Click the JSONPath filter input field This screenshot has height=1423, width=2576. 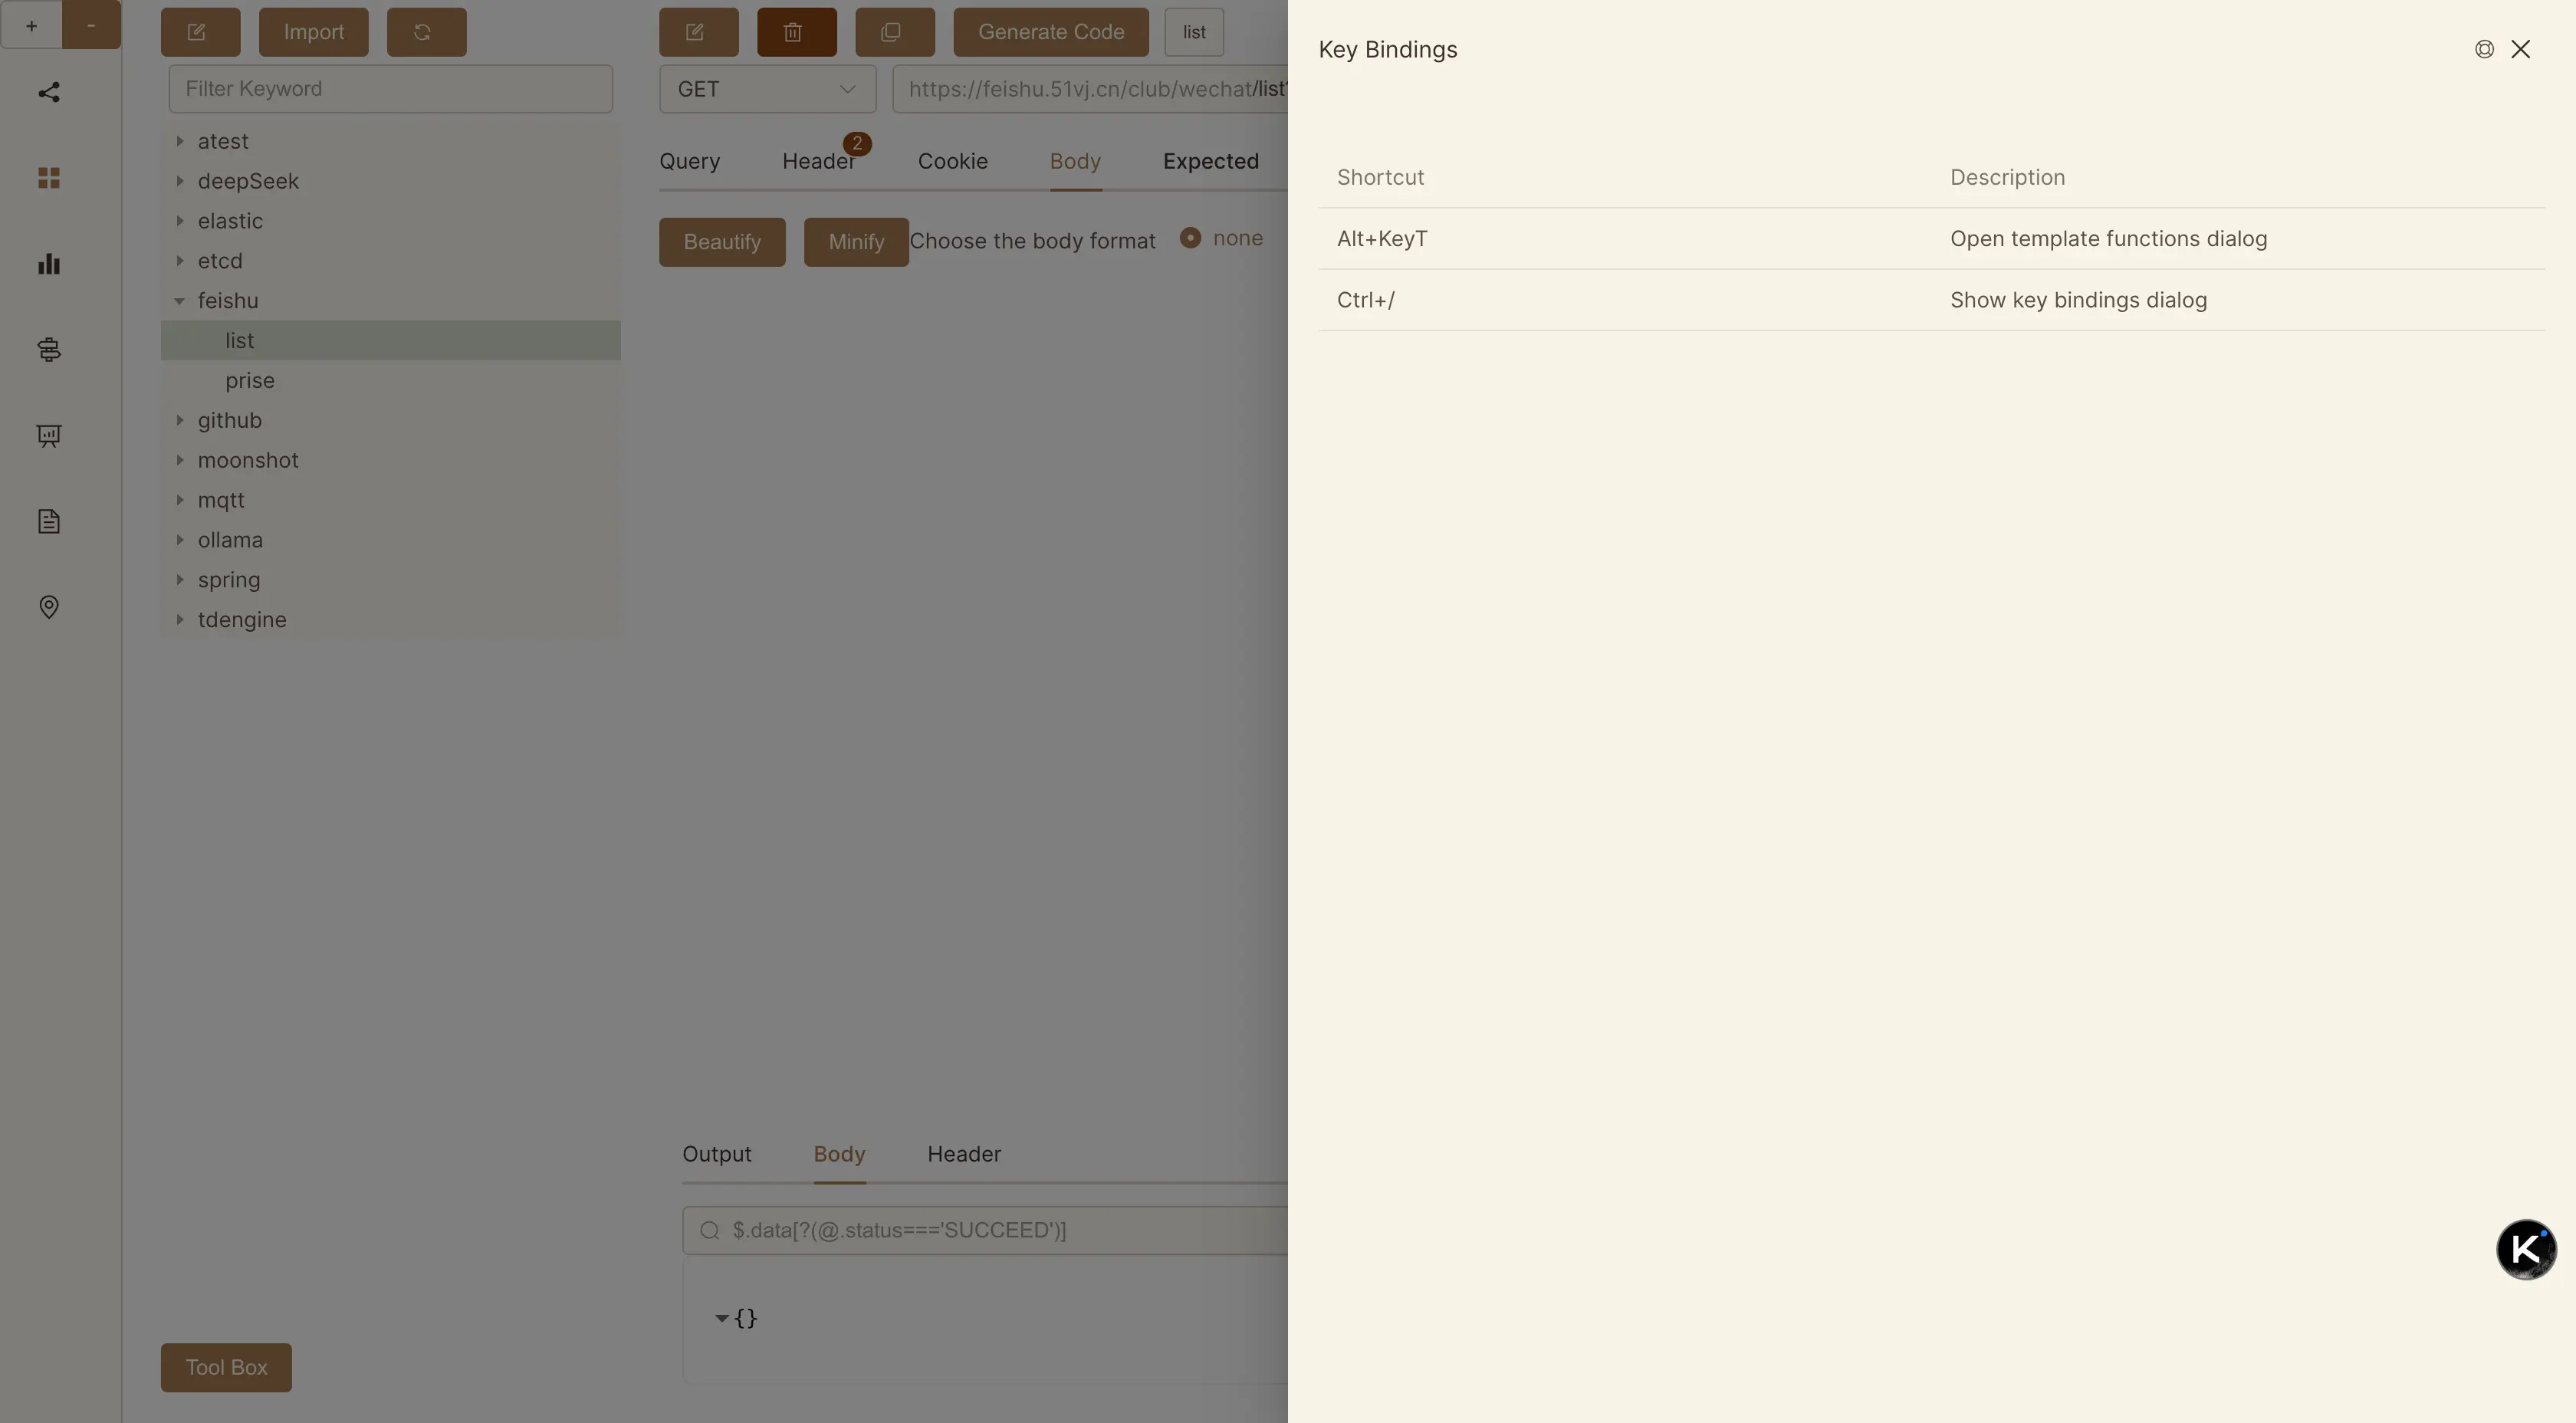pos(985,1230)
